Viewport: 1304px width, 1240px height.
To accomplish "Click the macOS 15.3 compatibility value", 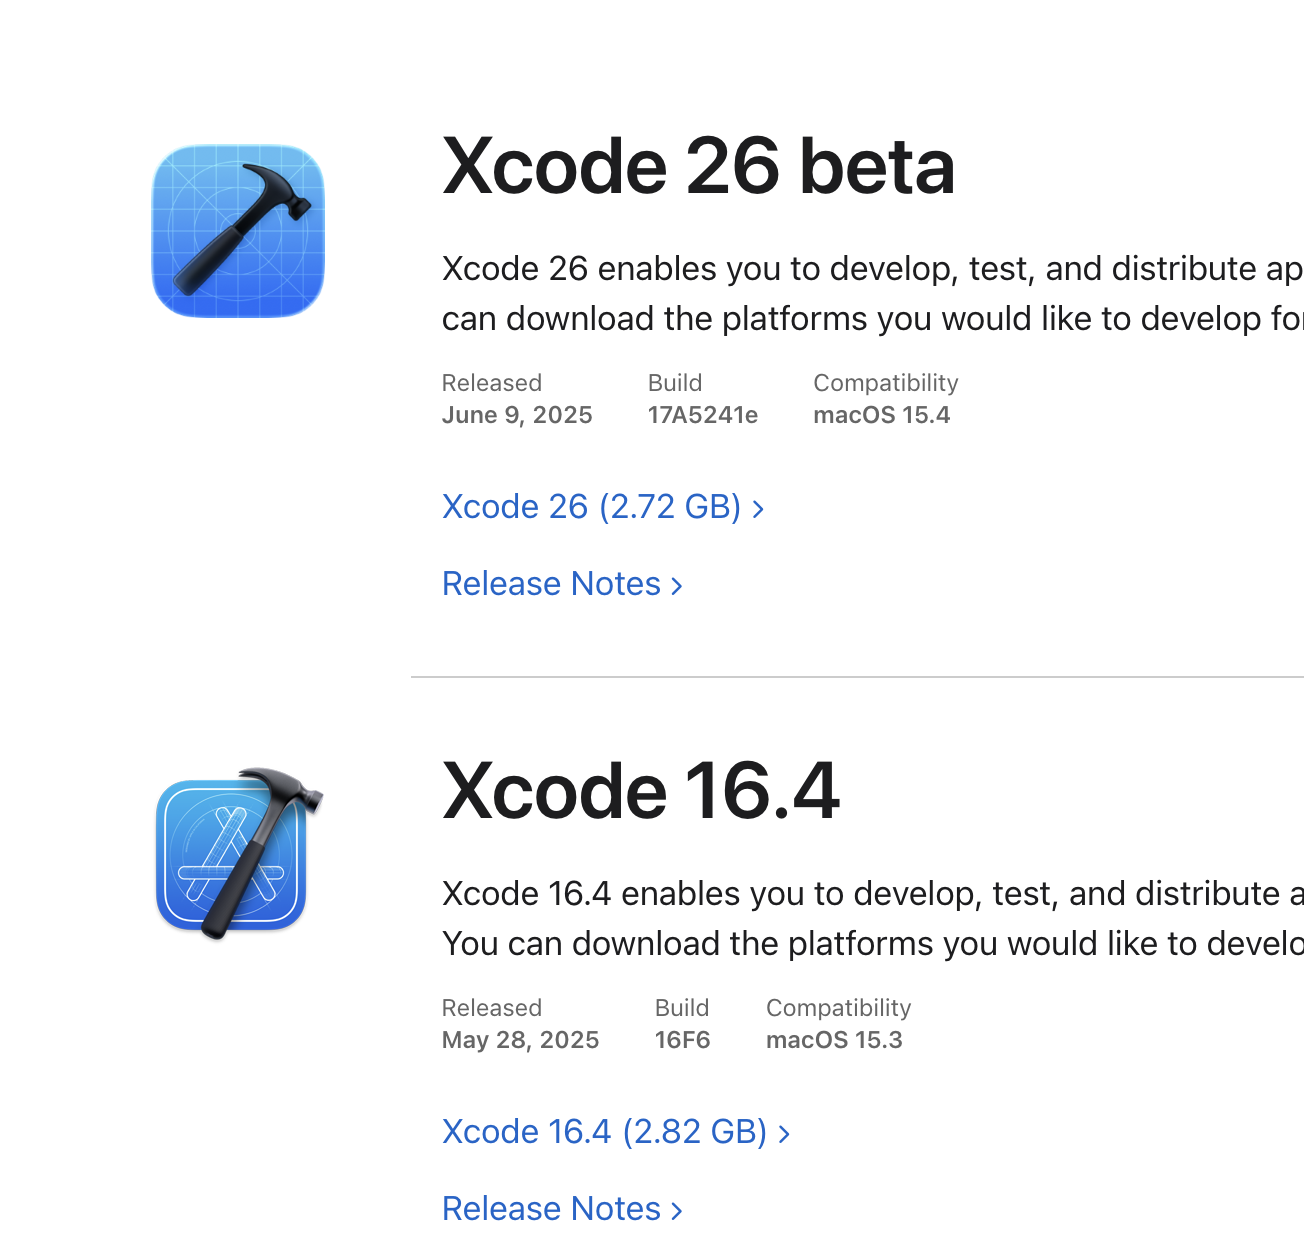I will pos(834,1040).
